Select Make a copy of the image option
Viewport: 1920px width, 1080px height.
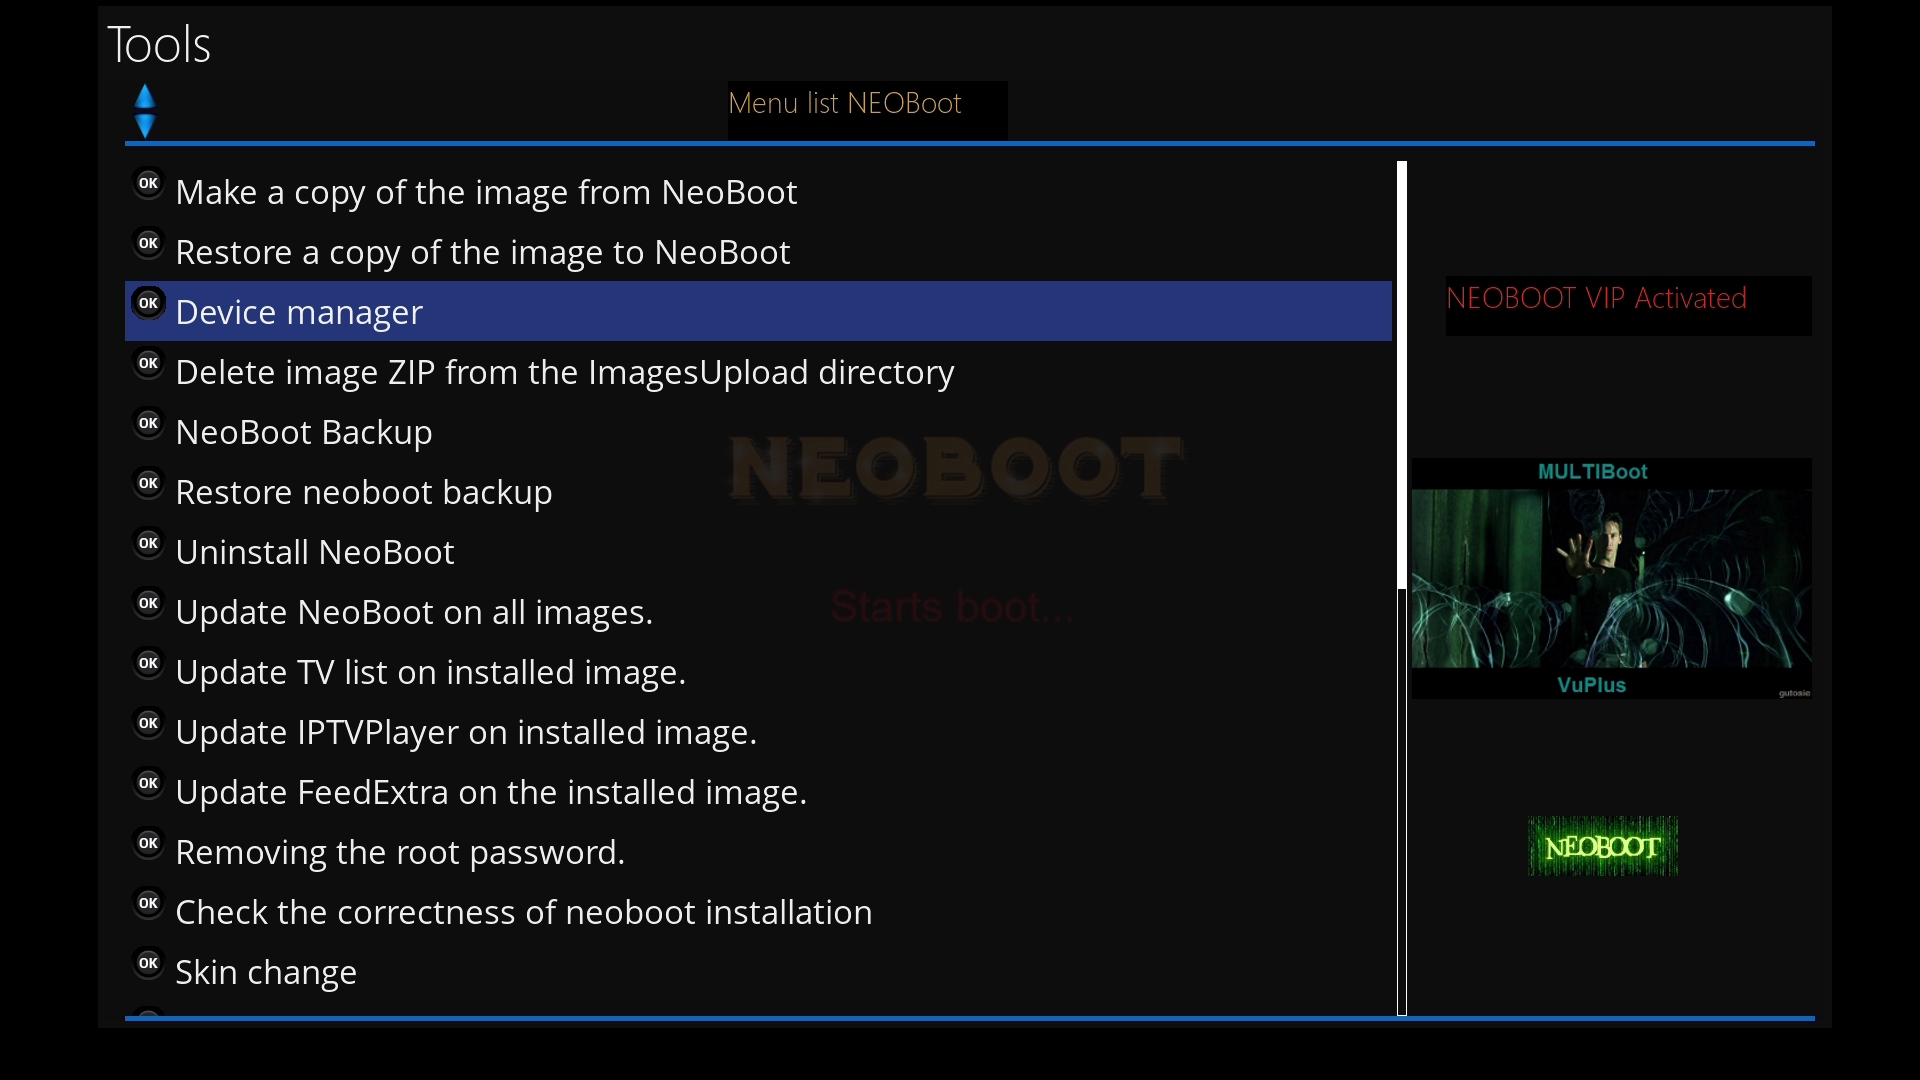[486, 192]
